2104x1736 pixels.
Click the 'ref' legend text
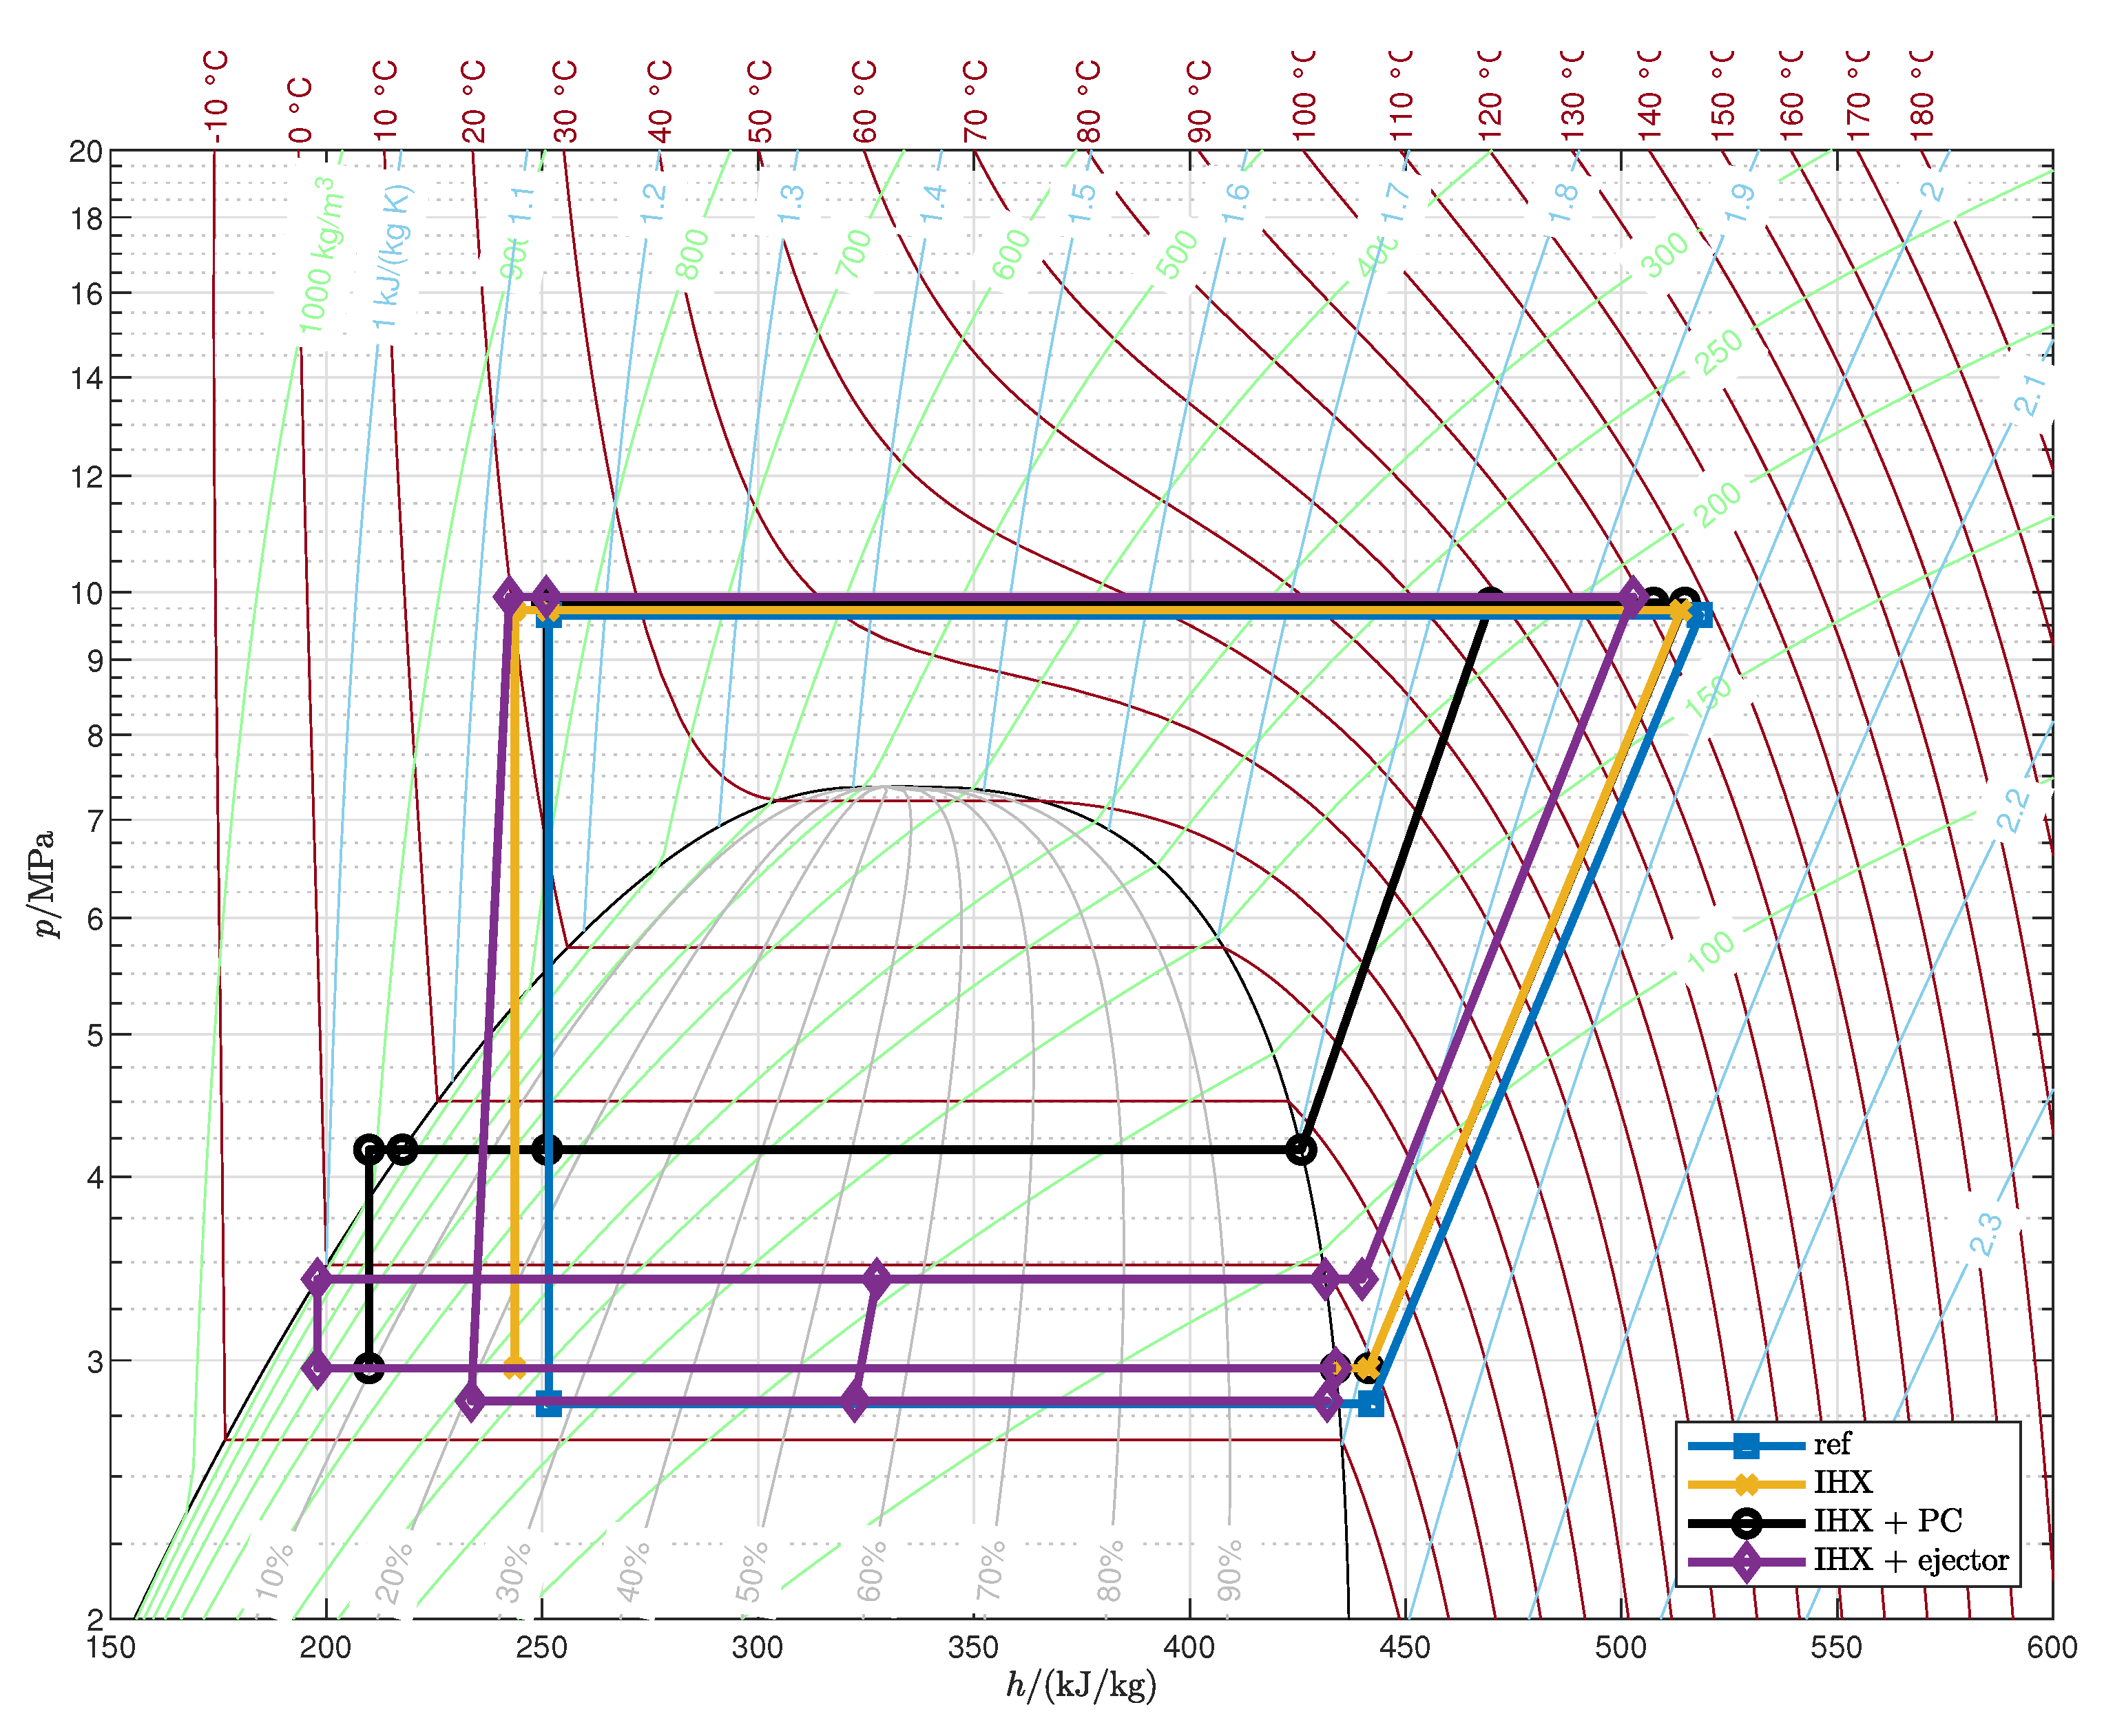click(1832, 1445)
